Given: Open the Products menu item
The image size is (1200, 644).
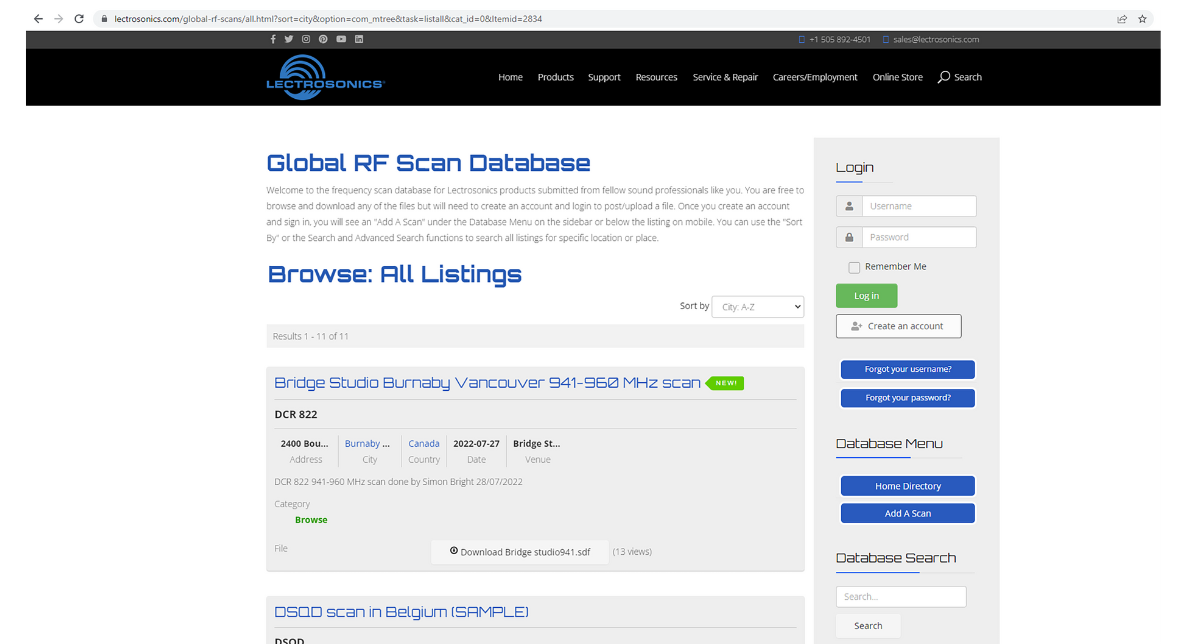Looking at the screenshot, I should point(555,77).
